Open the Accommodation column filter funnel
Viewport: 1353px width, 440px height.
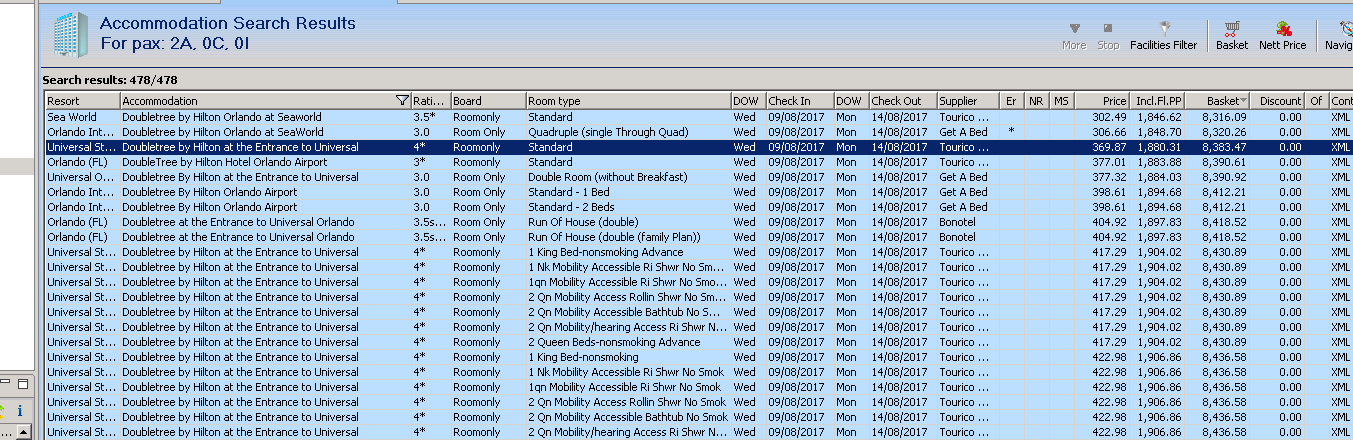coord(402,101)
